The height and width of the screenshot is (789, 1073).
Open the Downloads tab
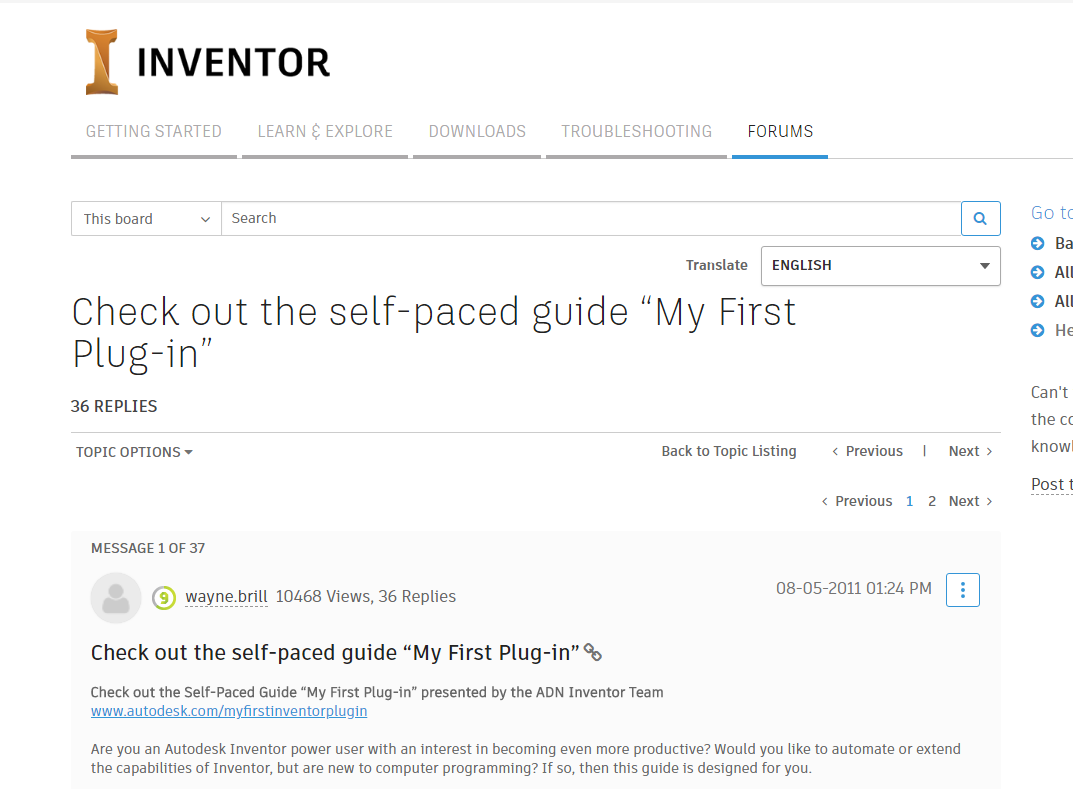tap(477, 131)
